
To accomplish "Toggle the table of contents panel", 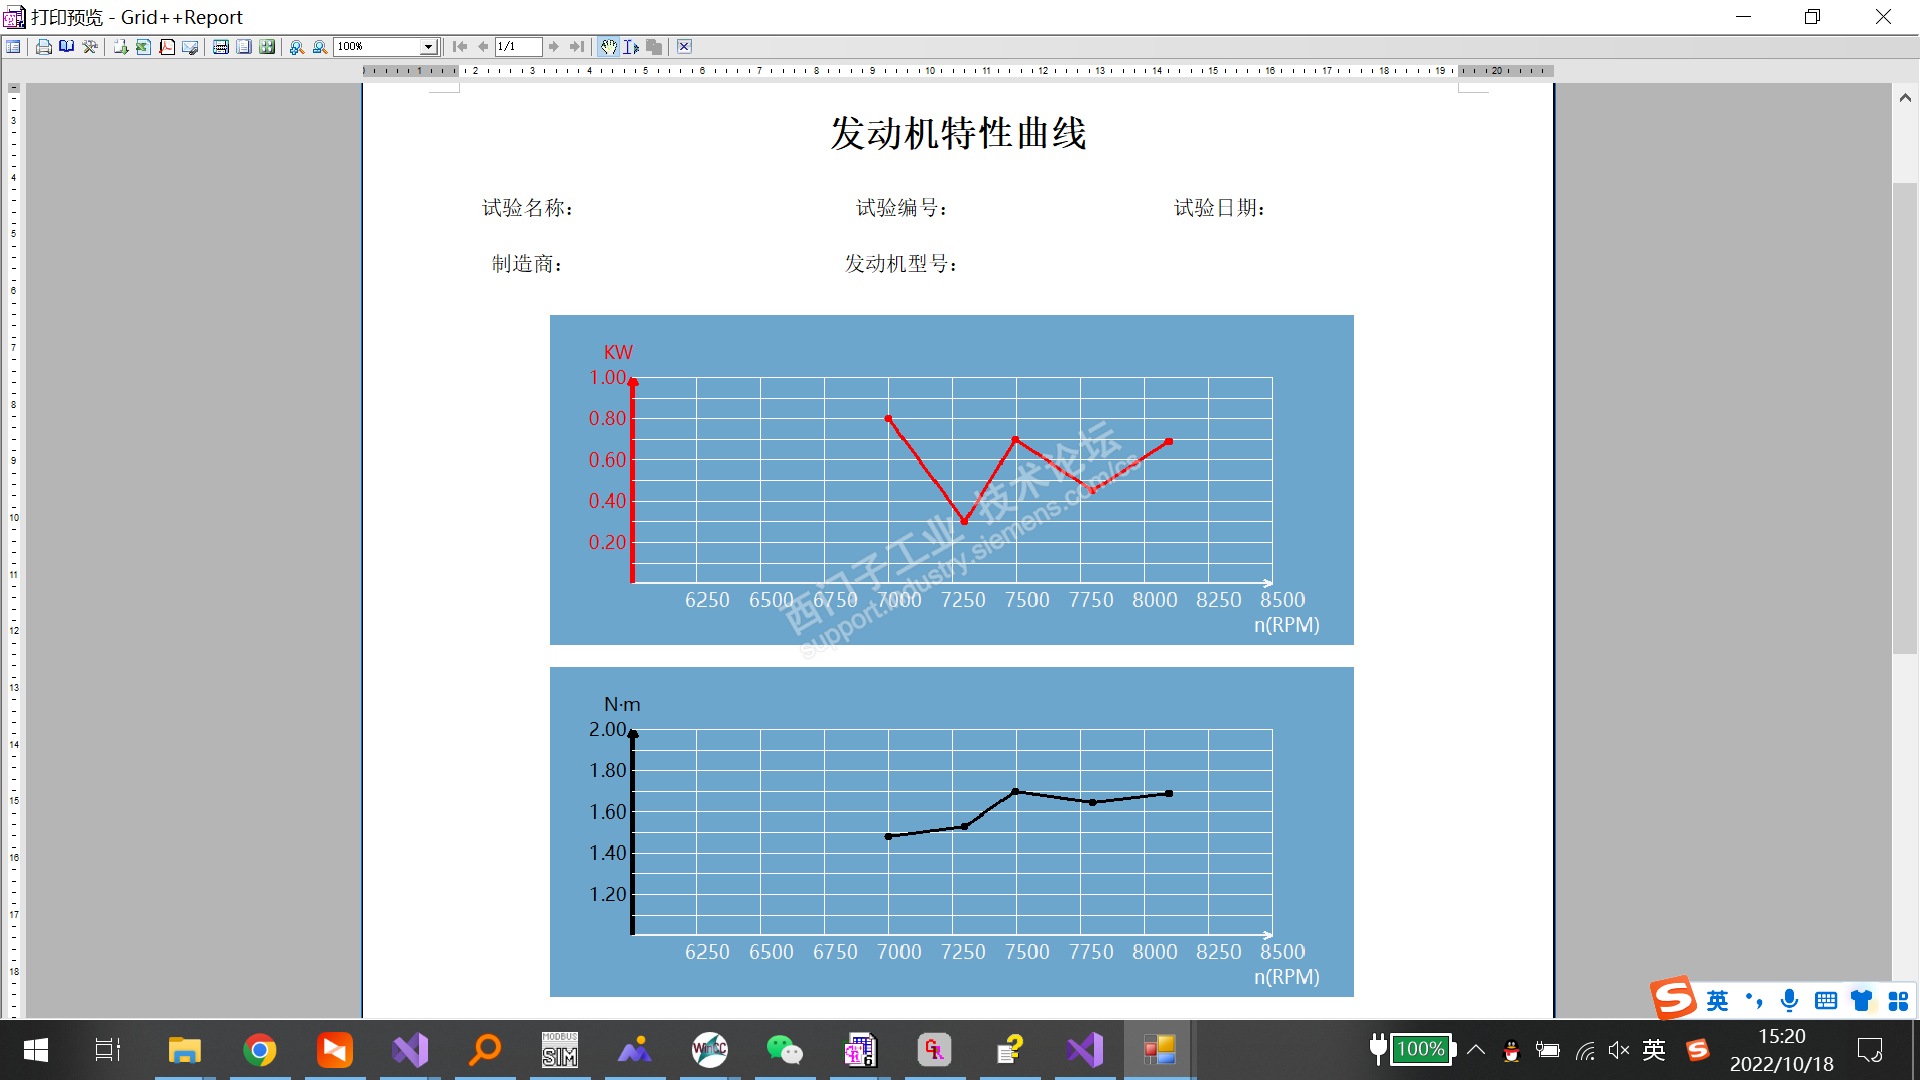I will [13, 47].
